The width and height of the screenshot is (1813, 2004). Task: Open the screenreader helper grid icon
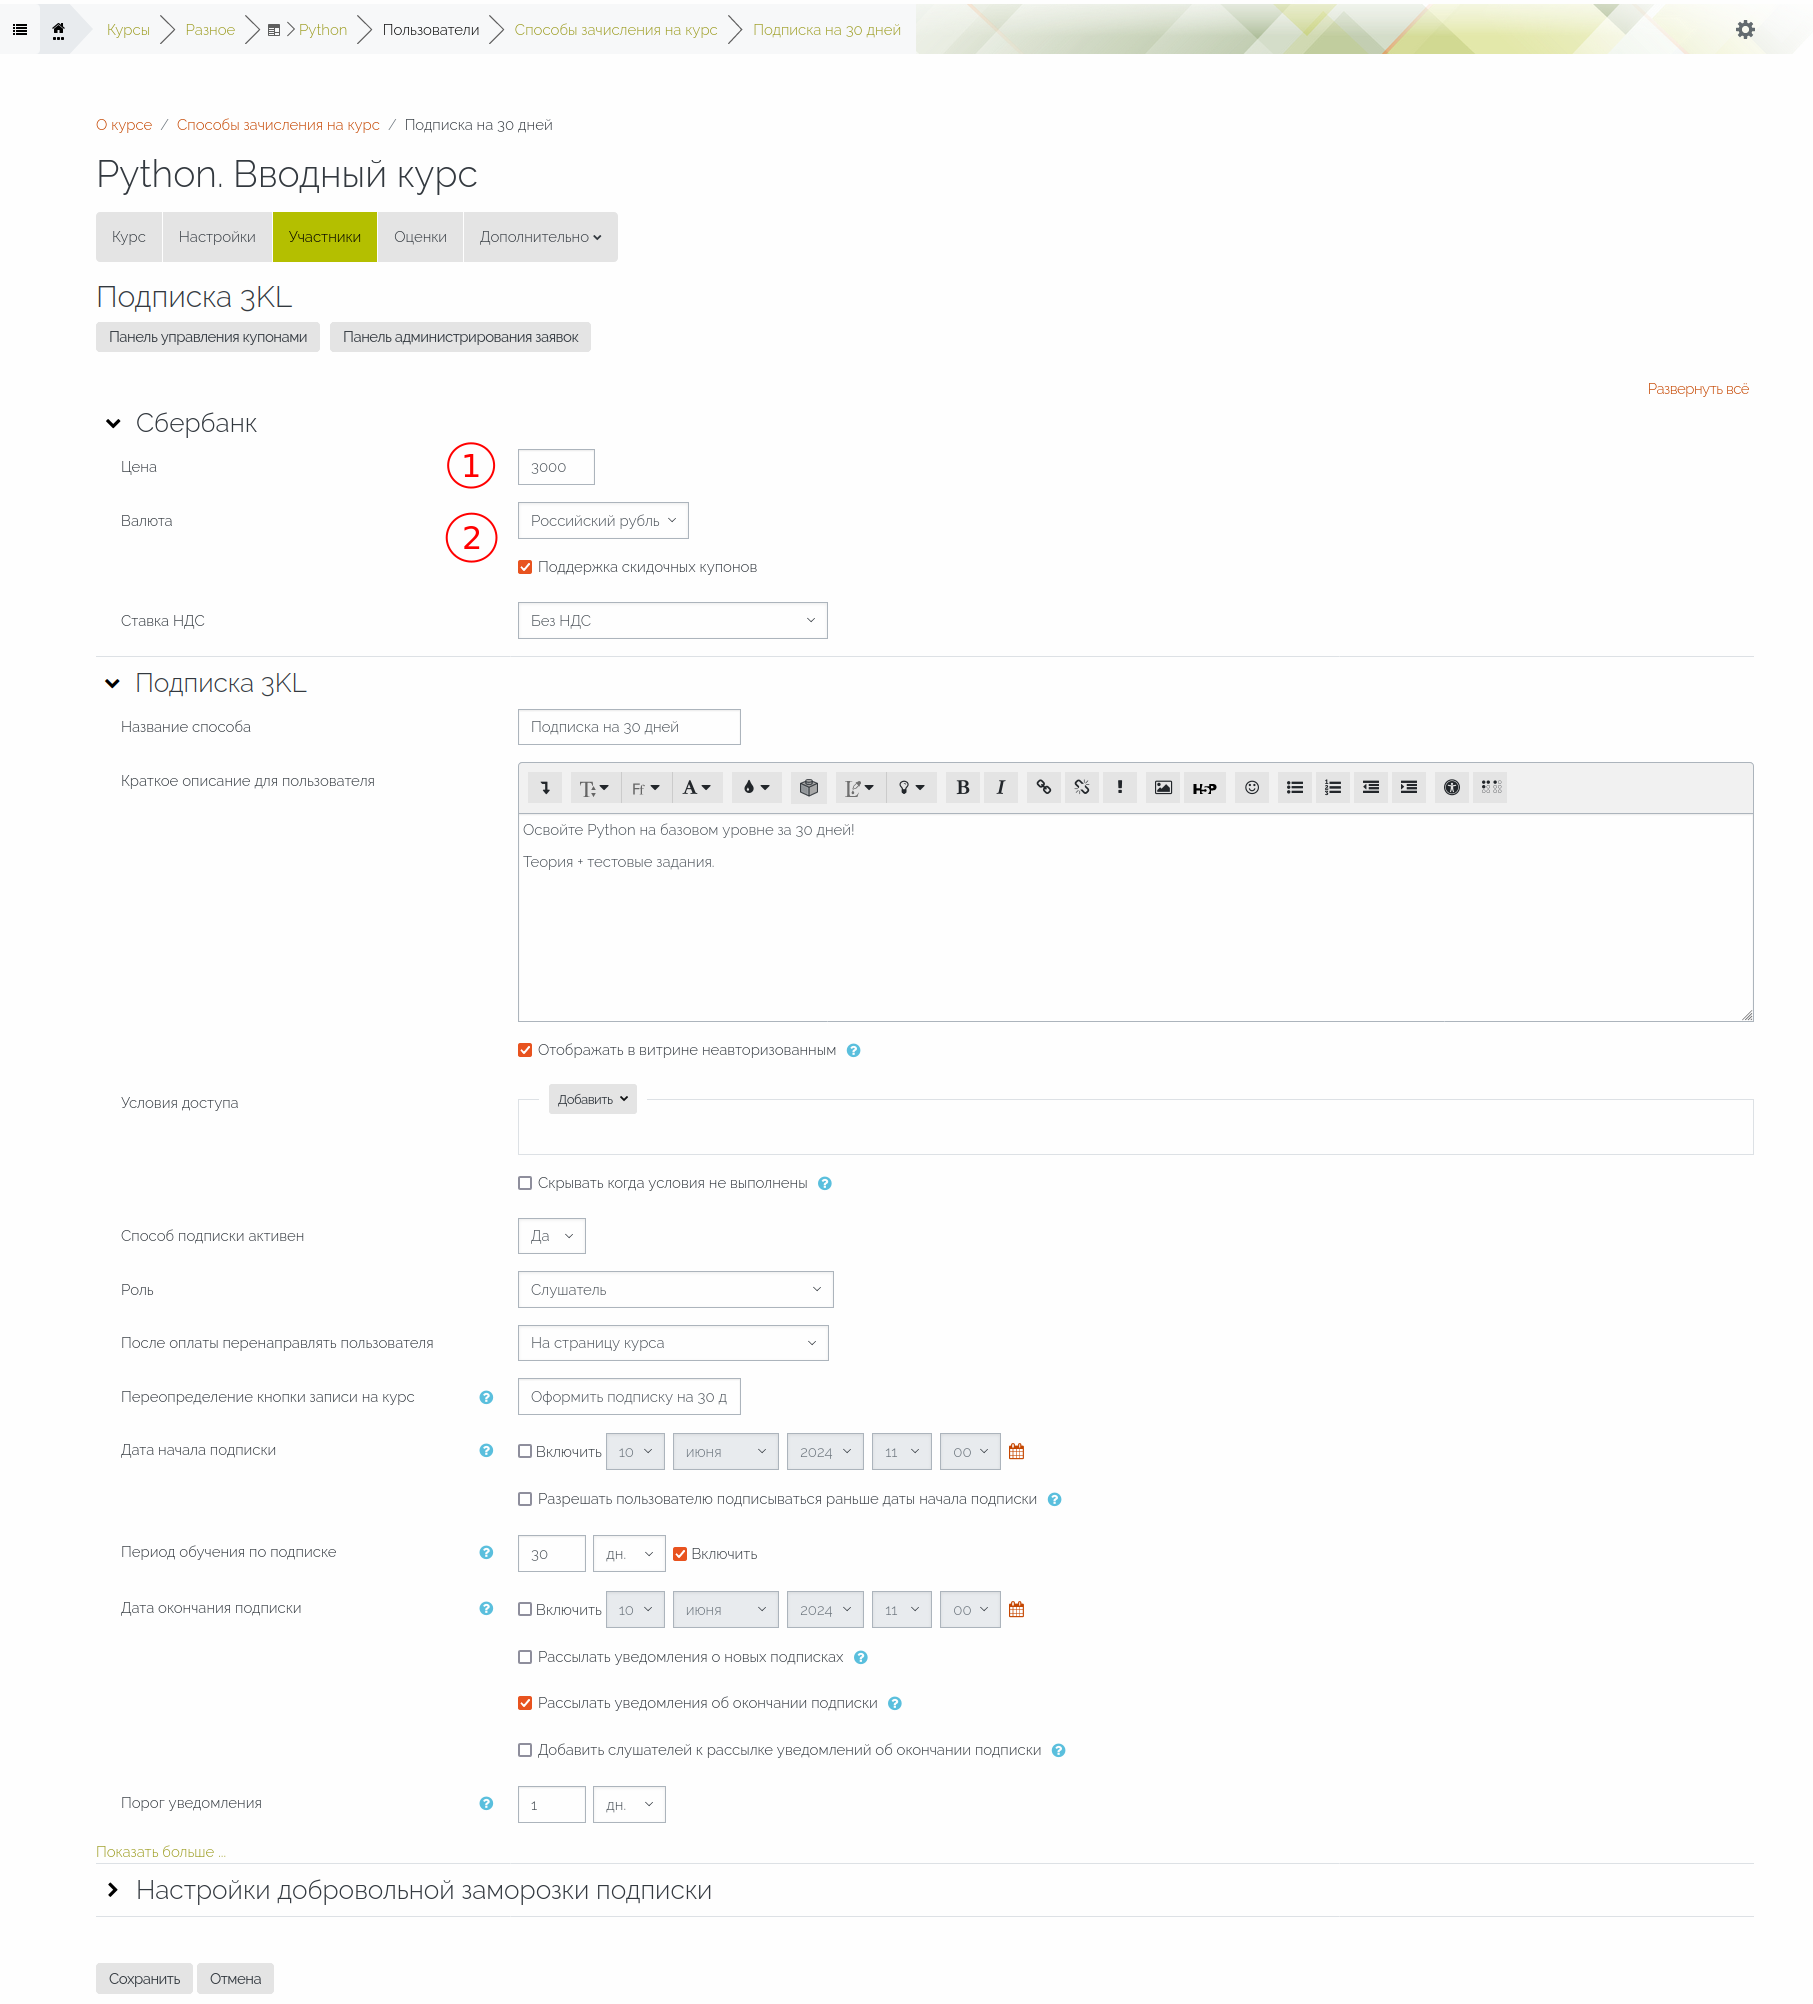1491,788
